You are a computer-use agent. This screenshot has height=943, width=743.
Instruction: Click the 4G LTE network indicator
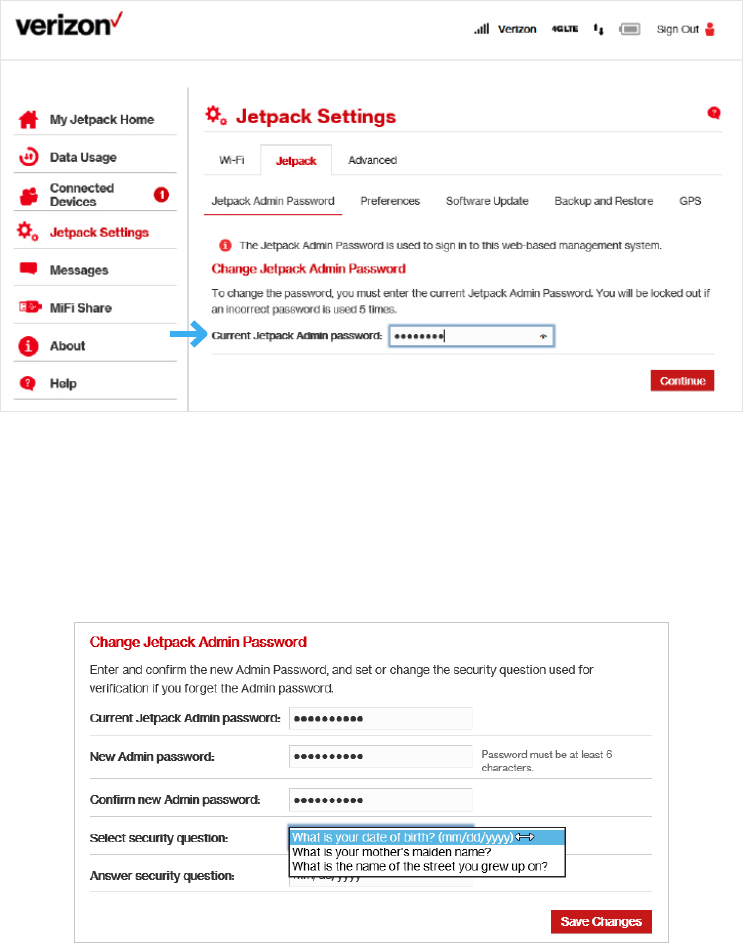(565, 29)
